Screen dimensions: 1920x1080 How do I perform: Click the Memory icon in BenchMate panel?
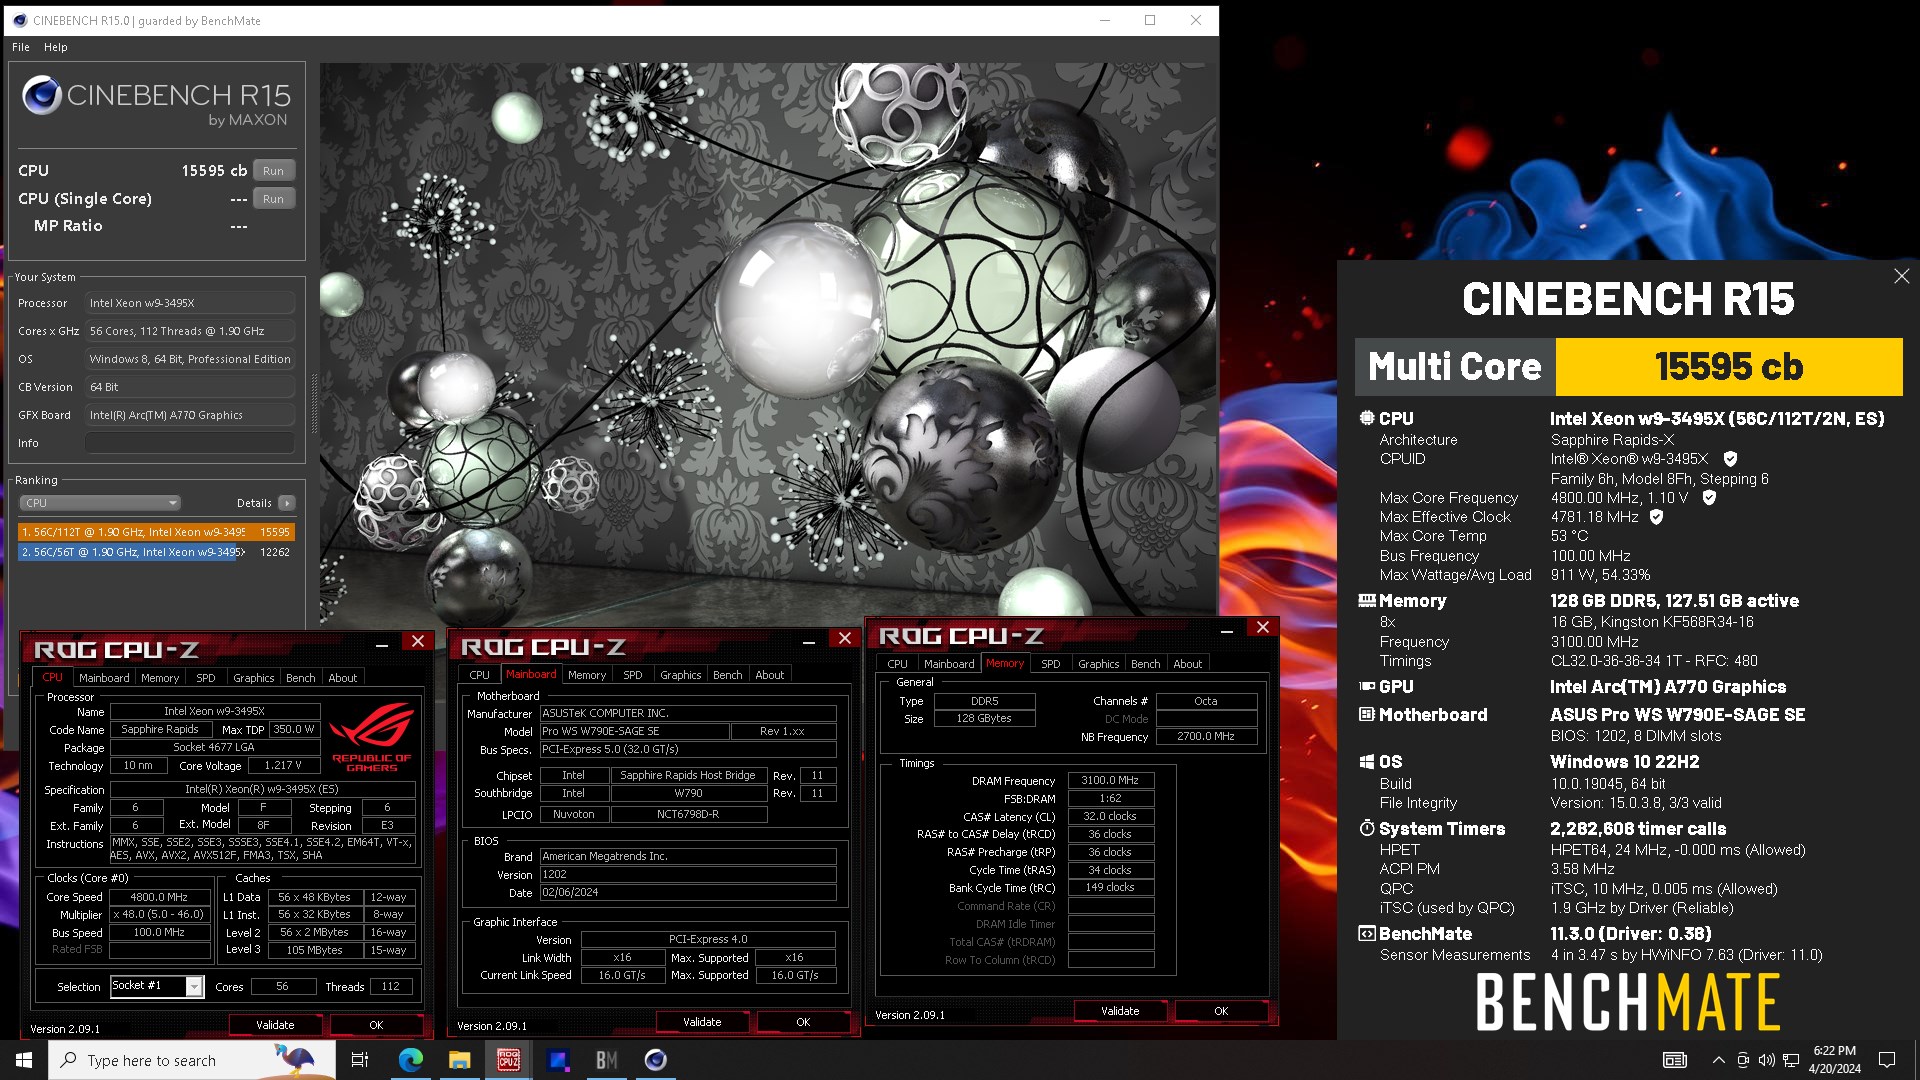click(x=1366, y=600)
